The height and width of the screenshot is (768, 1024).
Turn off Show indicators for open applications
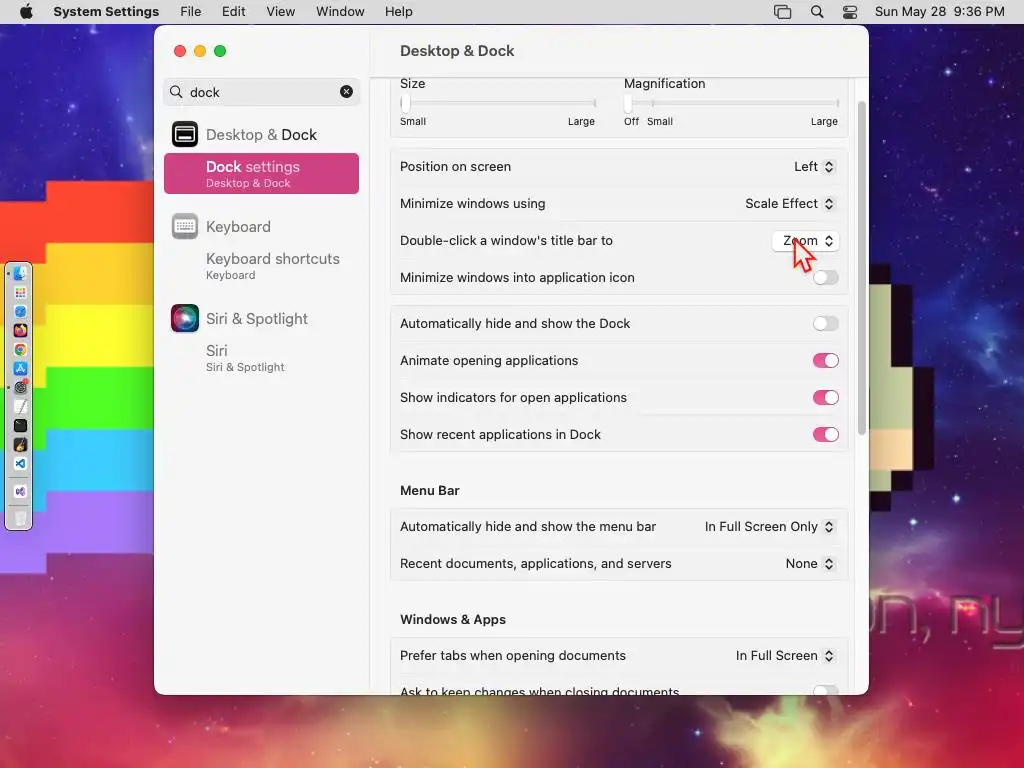(825, 398)
